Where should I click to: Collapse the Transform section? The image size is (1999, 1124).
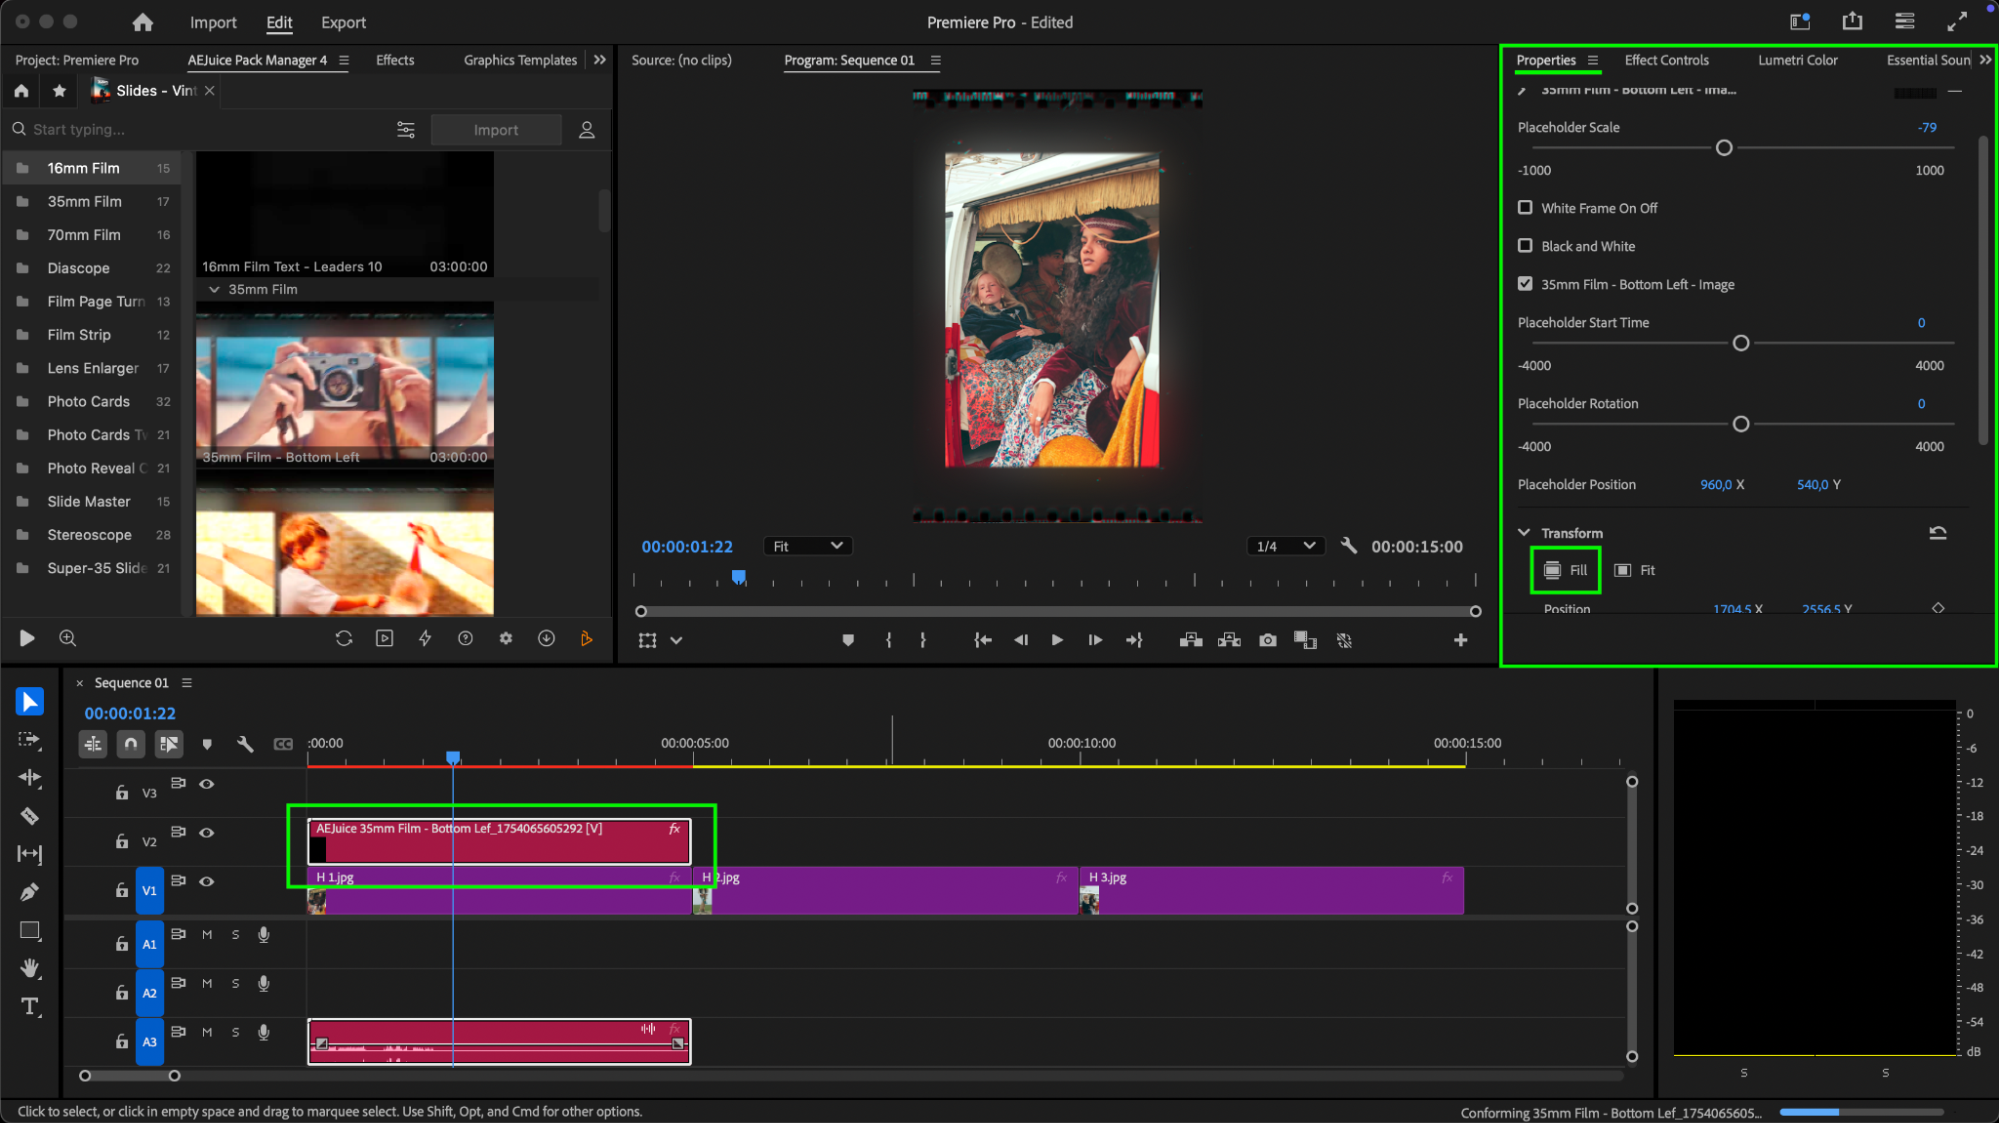click(1524, 533)
